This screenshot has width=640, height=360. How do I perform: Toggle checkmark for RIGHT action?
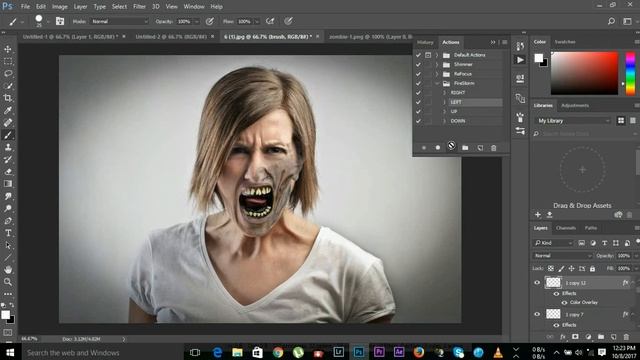coord(418,93)
